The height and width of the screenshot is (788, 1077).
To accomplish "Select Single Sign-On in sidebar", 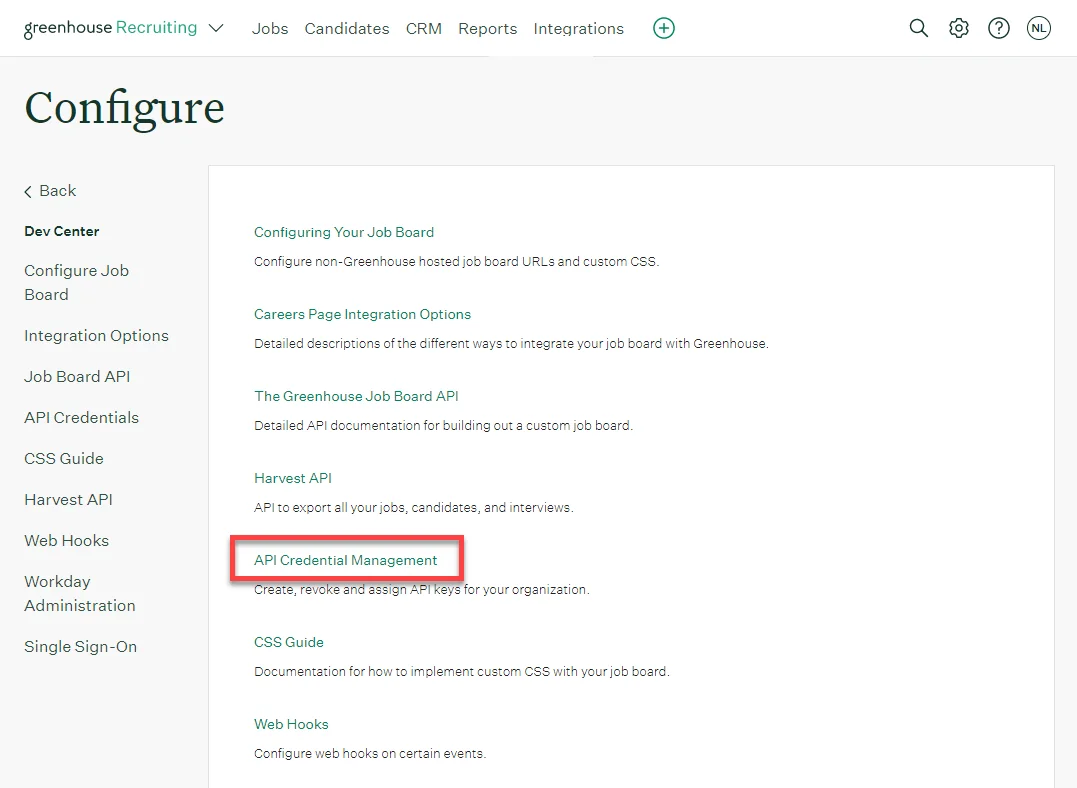I will point(80,647).
